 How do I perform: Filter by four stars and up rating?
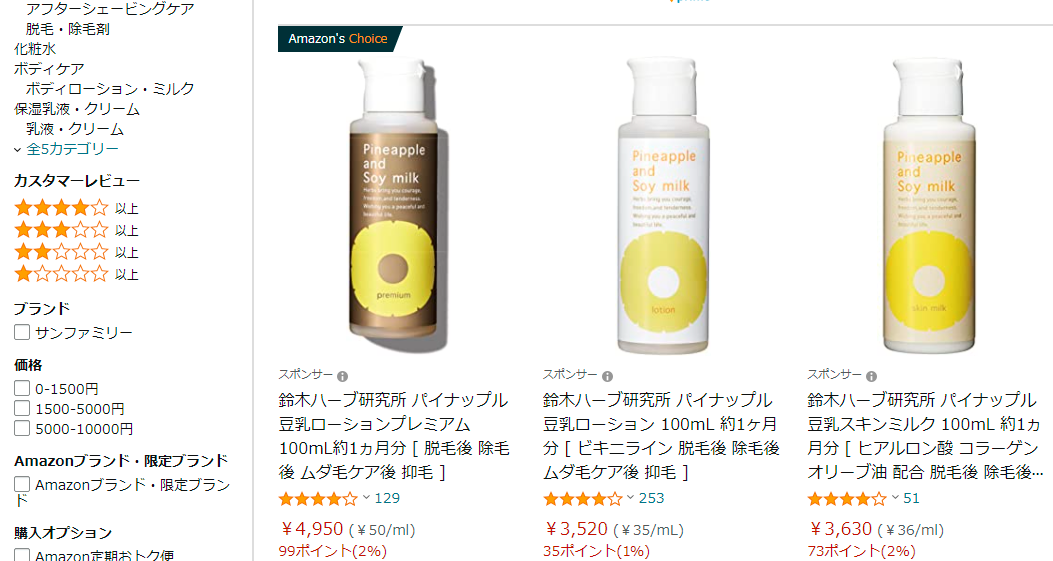[76, 208]
